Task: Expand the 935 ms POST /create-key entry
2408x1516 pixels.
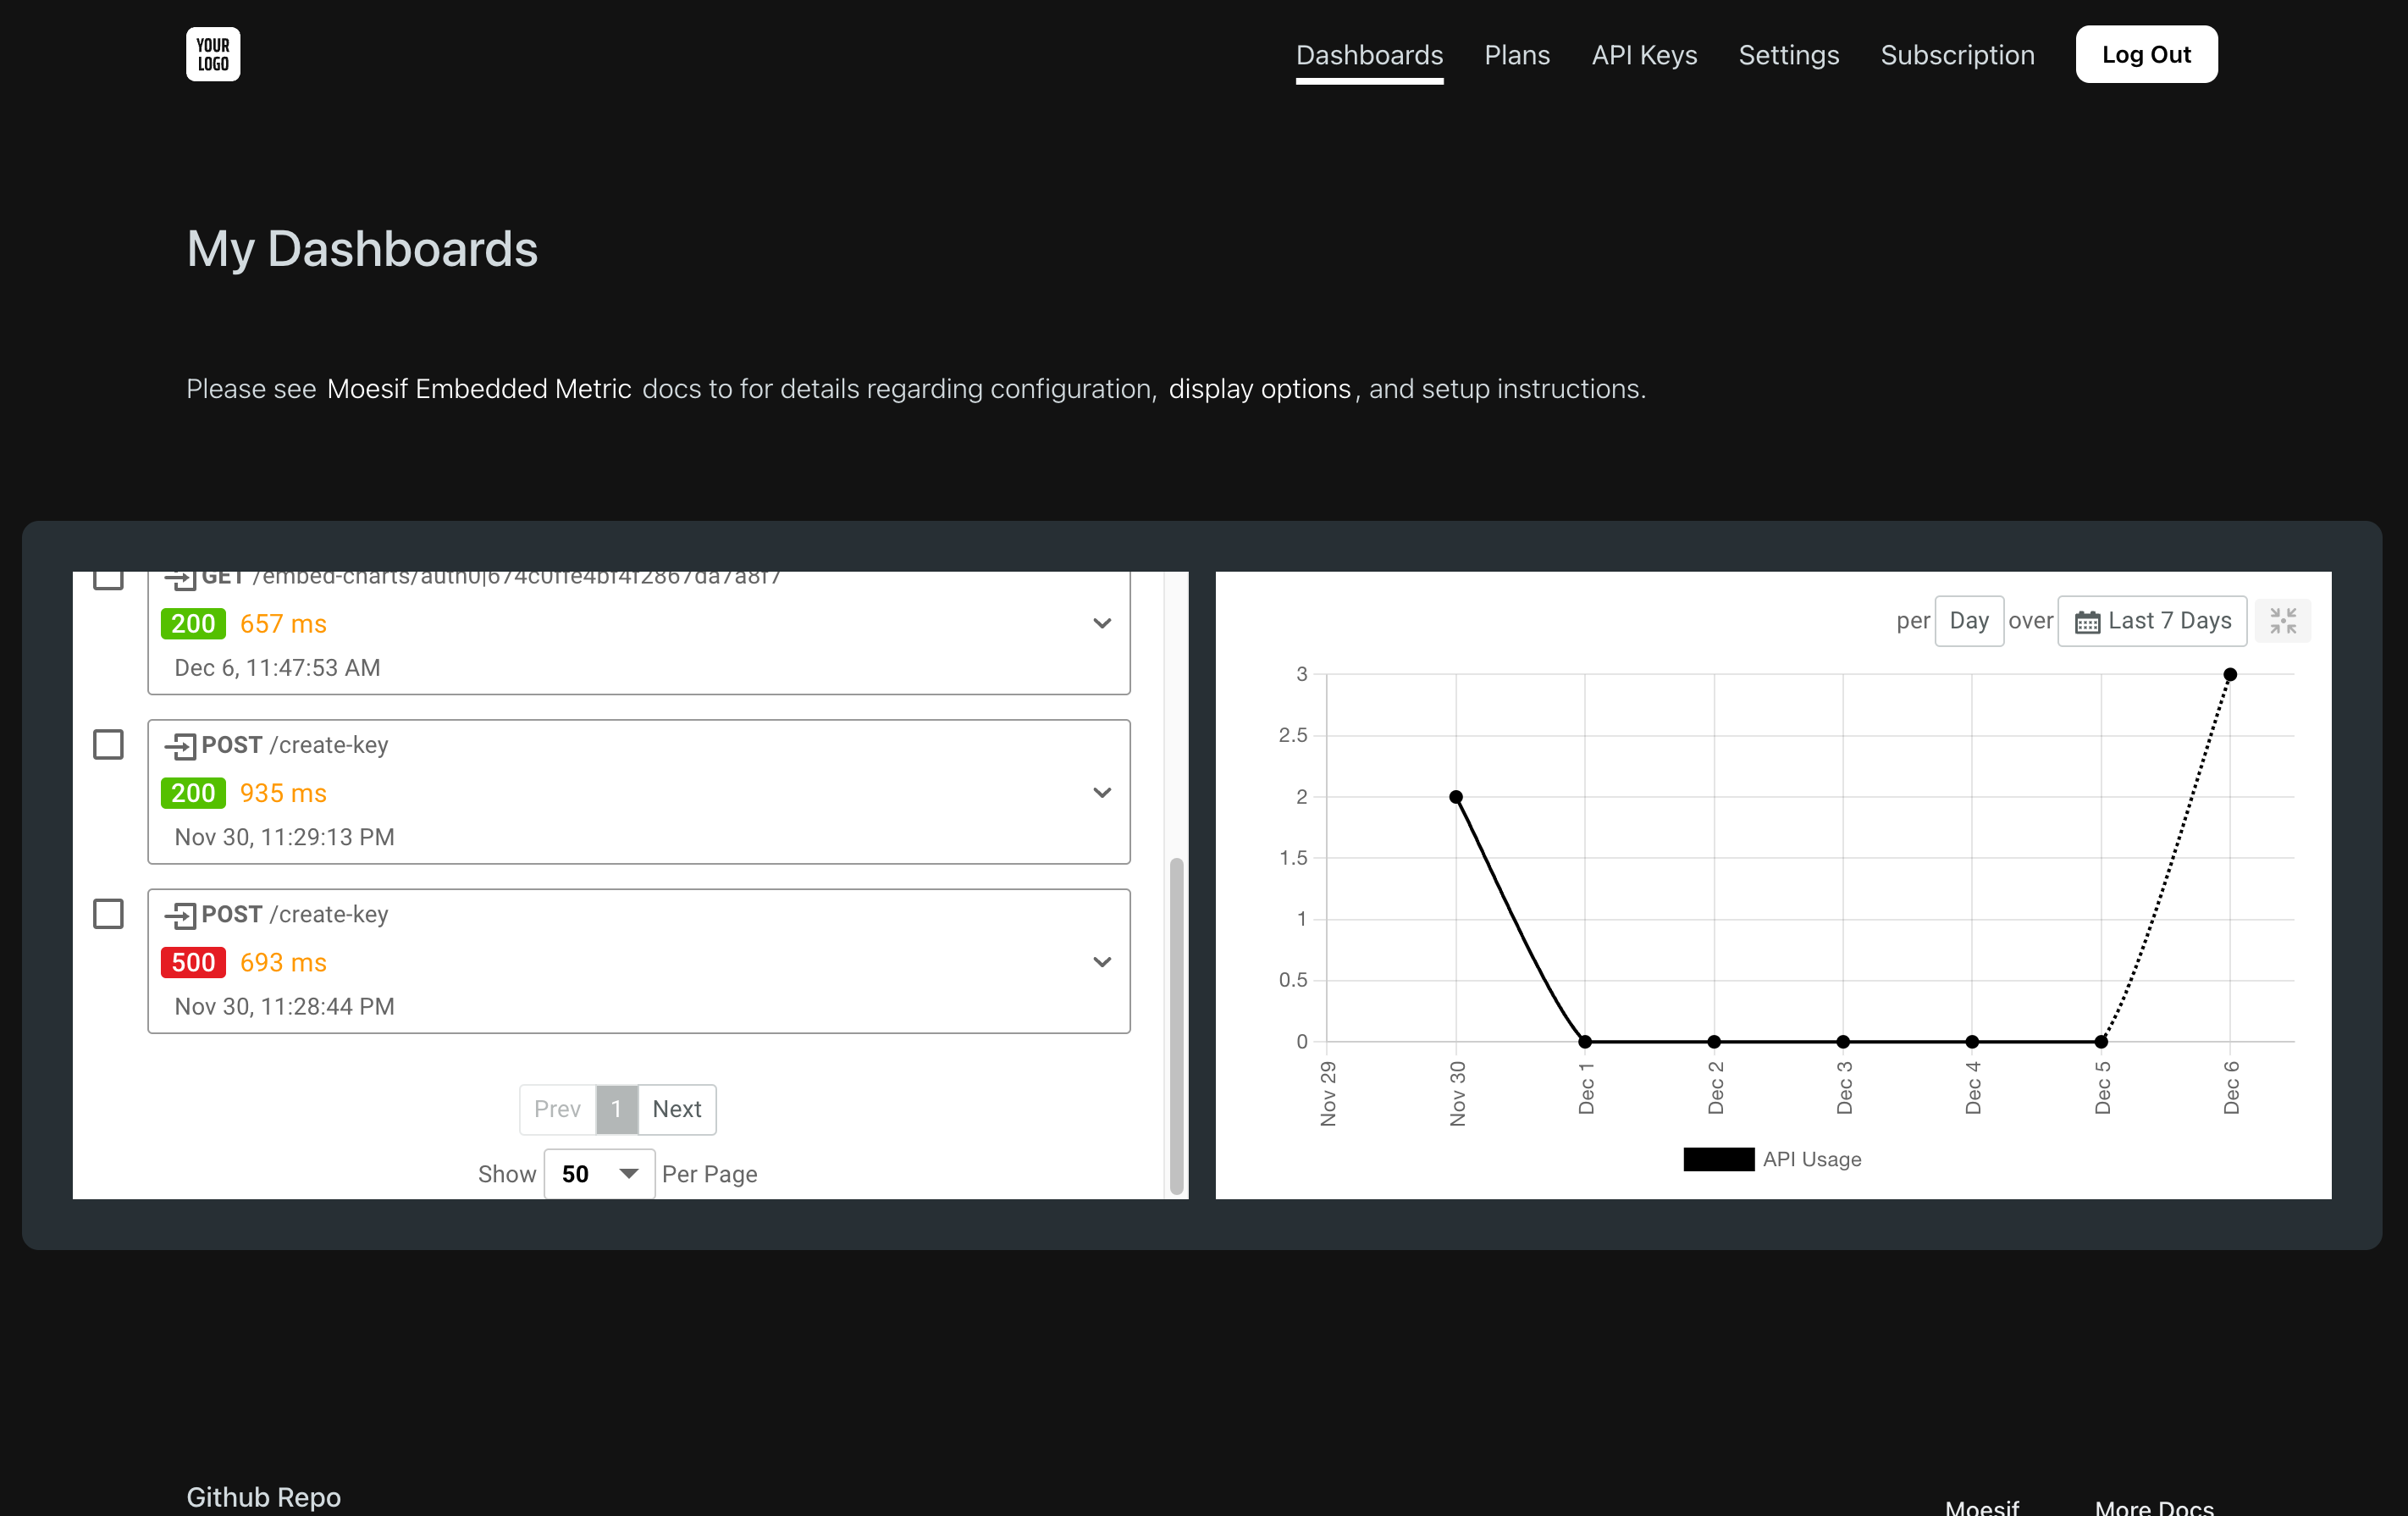Action: [x=1103, y=792]
